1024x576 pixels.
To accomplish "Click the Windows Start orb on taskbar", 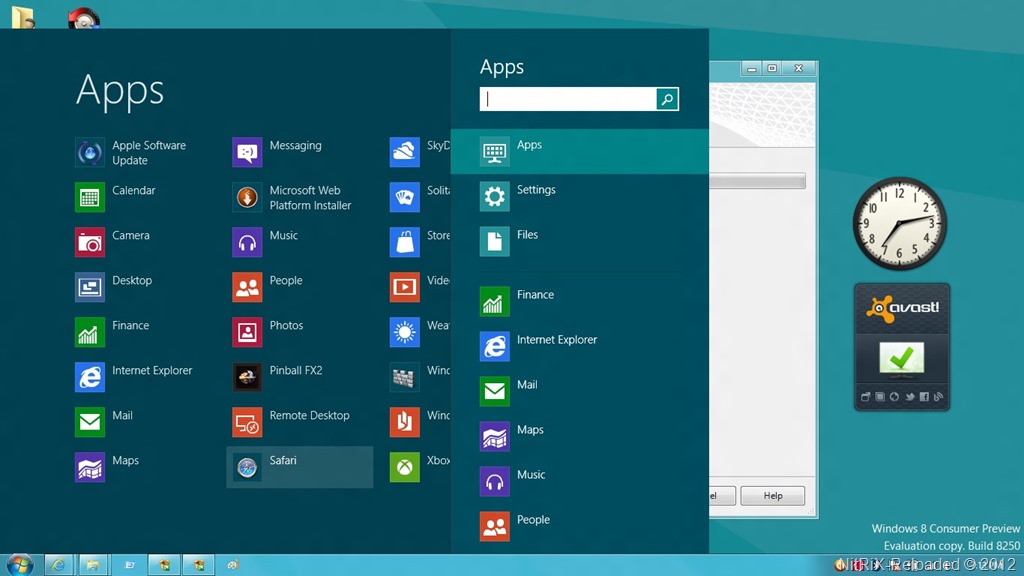I will click(x=19, y=564).
